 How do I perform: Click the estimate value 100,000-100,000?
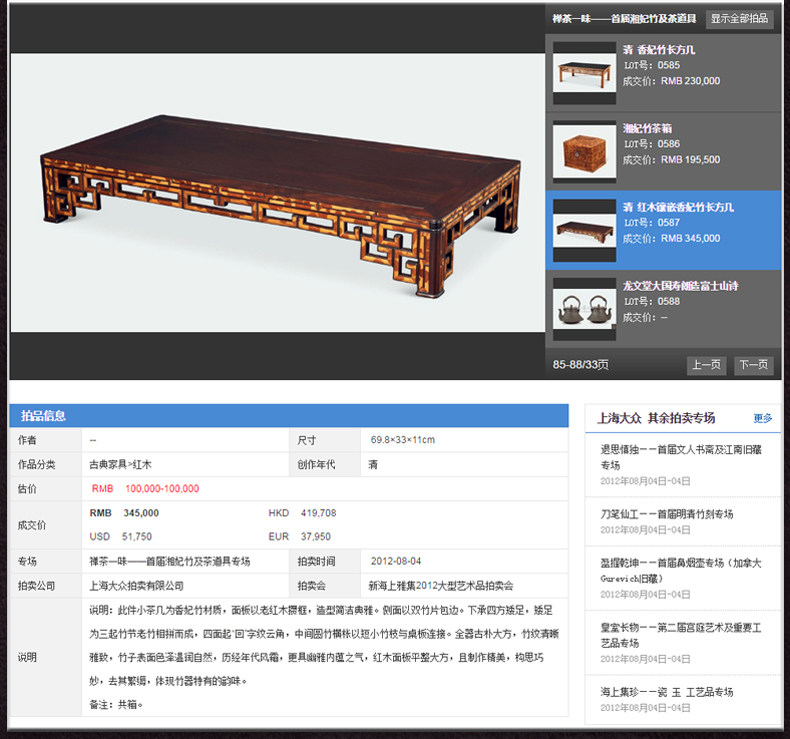tap(162, 489)
